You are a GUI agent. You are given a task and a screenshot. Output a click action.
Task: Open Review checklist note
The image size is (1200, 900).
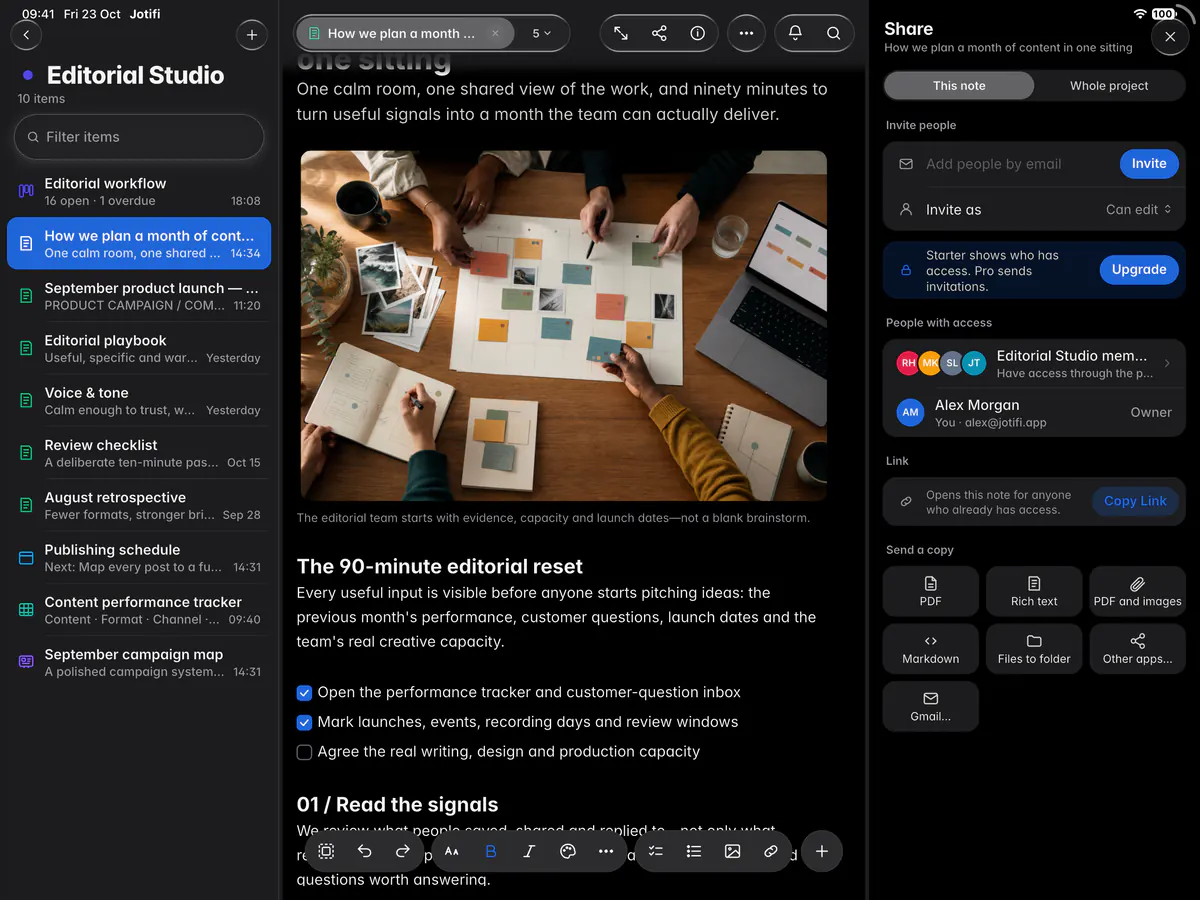139,453
